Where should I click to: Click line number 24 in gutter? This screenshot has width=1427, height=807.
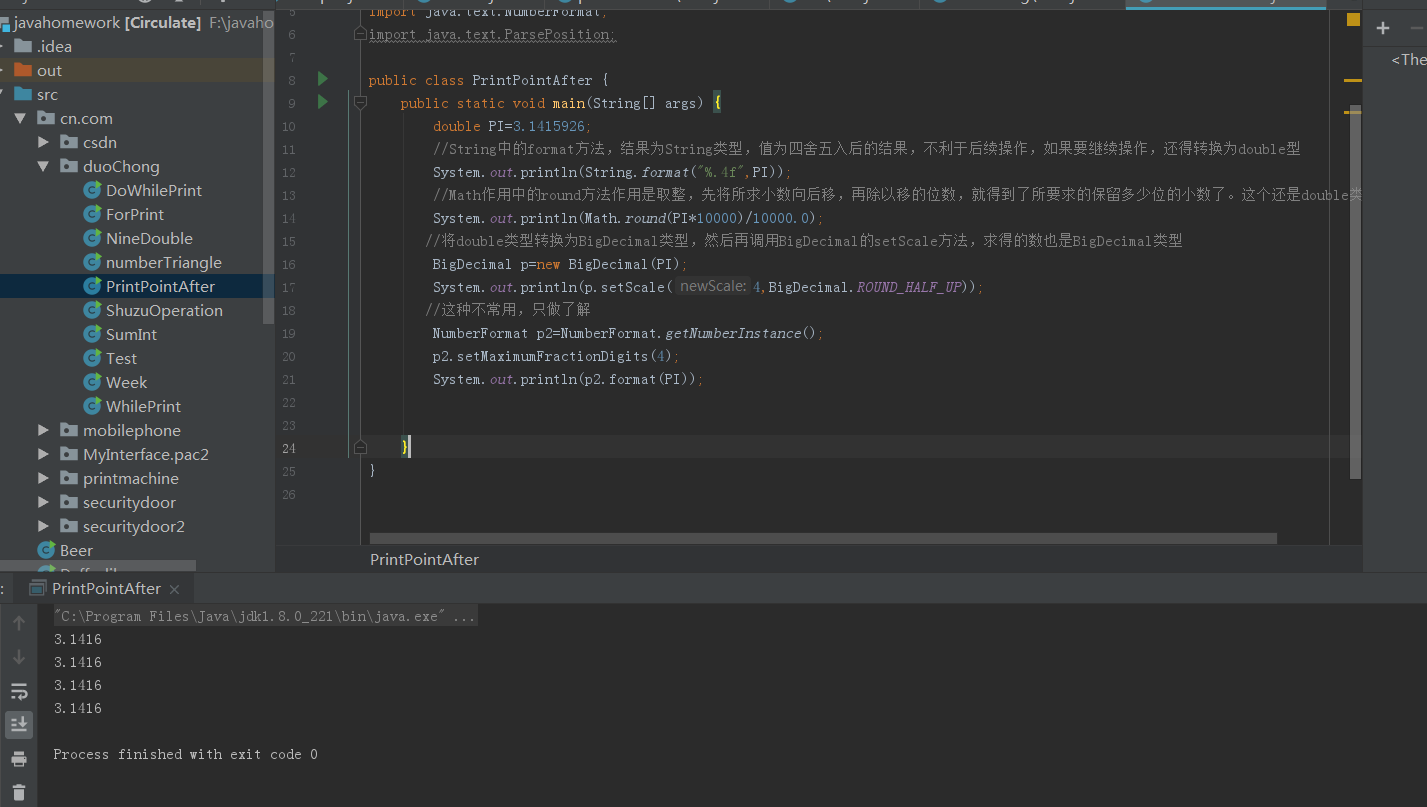point(288,448)
